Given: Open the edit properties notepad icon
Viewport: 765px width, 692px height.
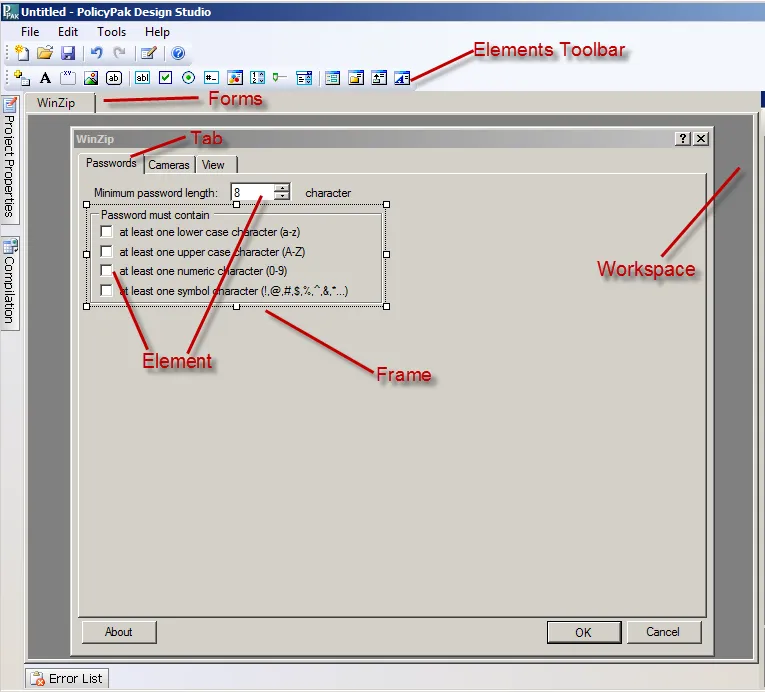Looking at the screenshot, I should click(148, 53).
